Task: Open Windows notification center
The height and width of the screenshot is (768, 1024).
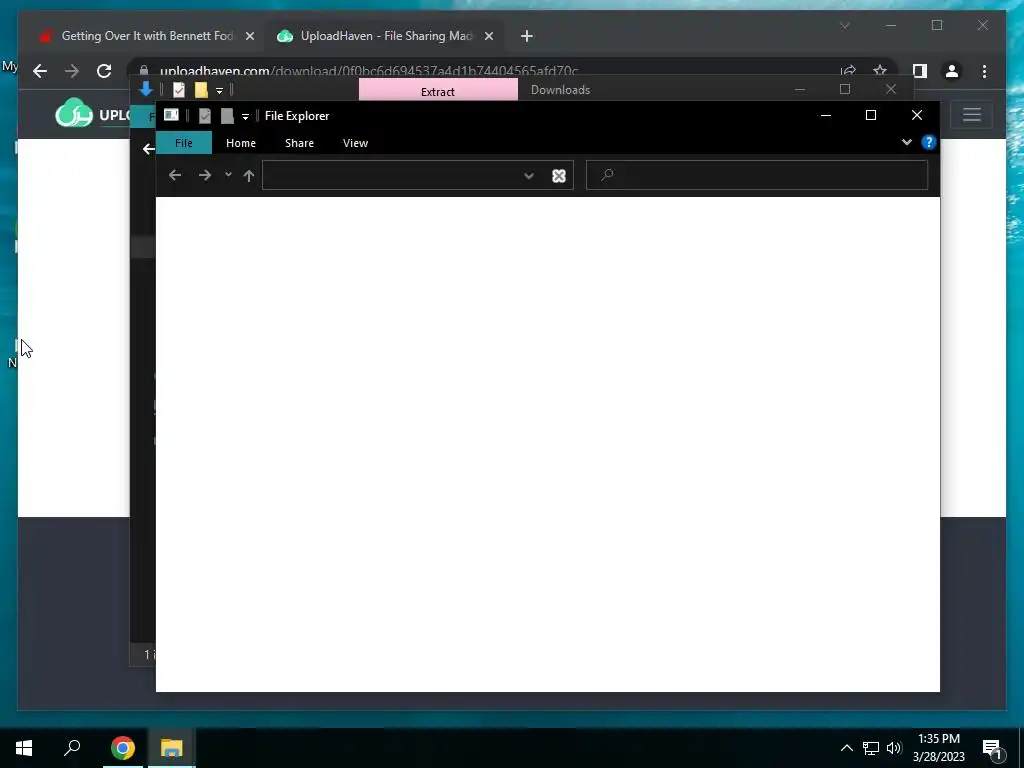Action: coord(993,748)
